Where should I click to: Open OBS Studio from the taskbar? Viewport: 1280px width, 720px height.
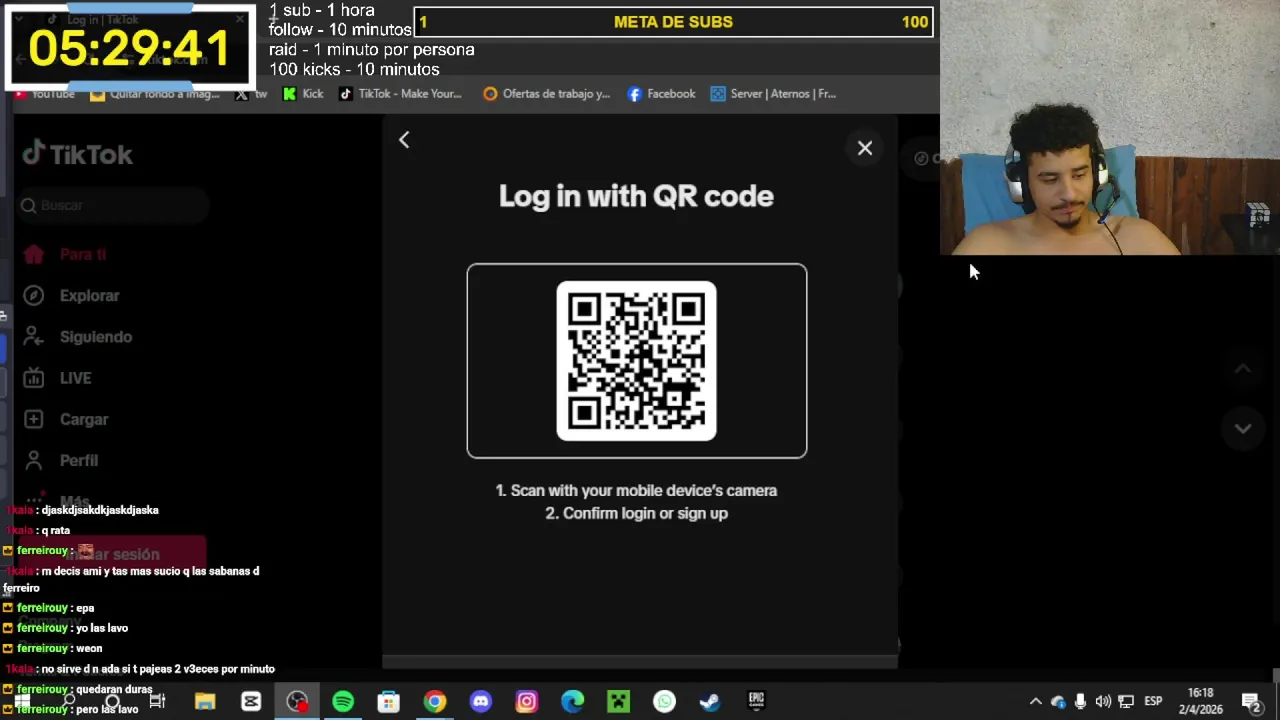(297, 702)
